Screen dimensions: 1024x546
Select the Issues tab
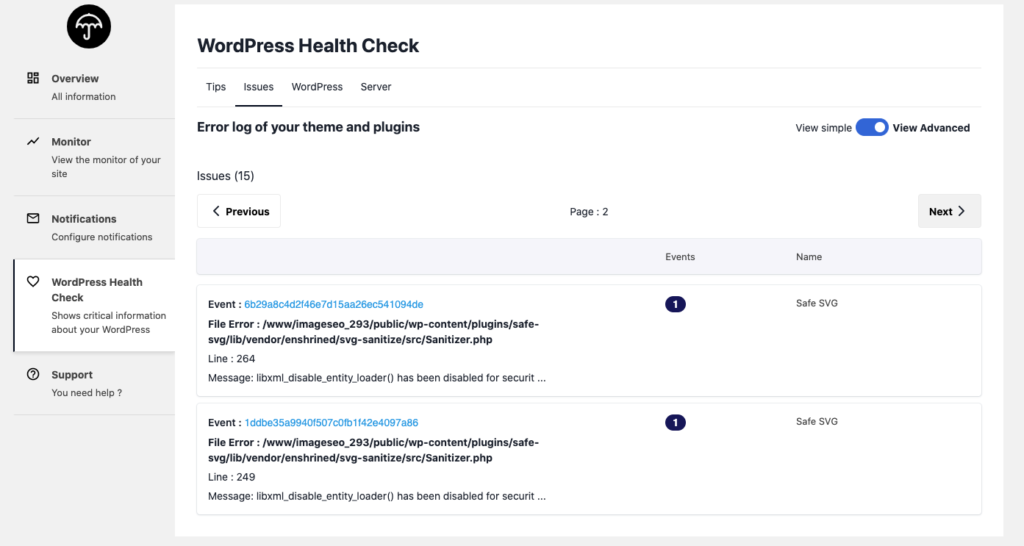pyautogui.click(x=259, y=87)
